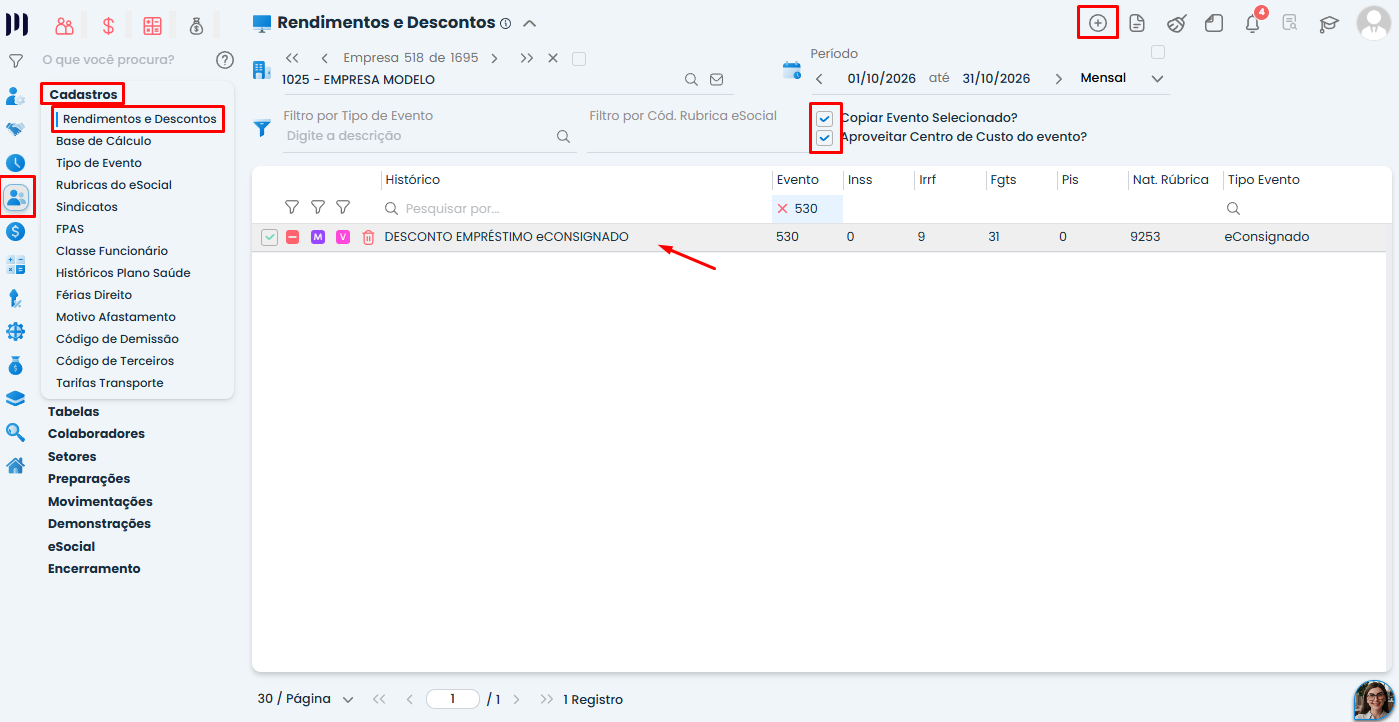Jump to last company with double chevron
This screenshot has width=1399, height=722.
click(x=527, y=58)
